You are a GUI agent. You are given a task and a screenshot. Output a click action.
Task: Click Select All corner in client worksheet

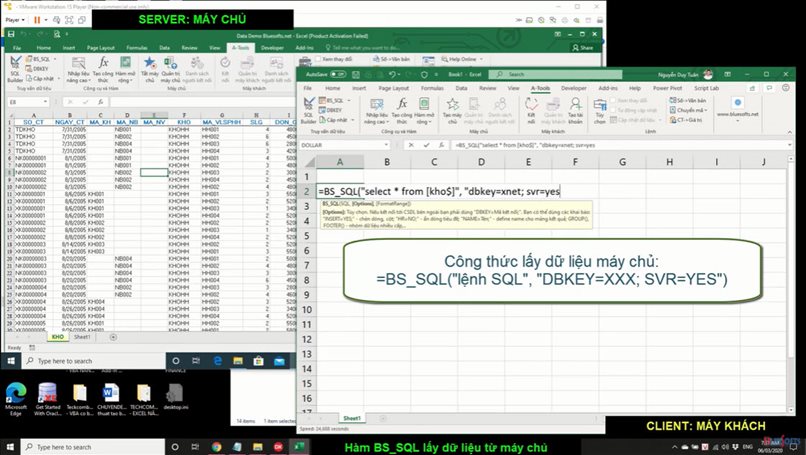coord(307,162)
